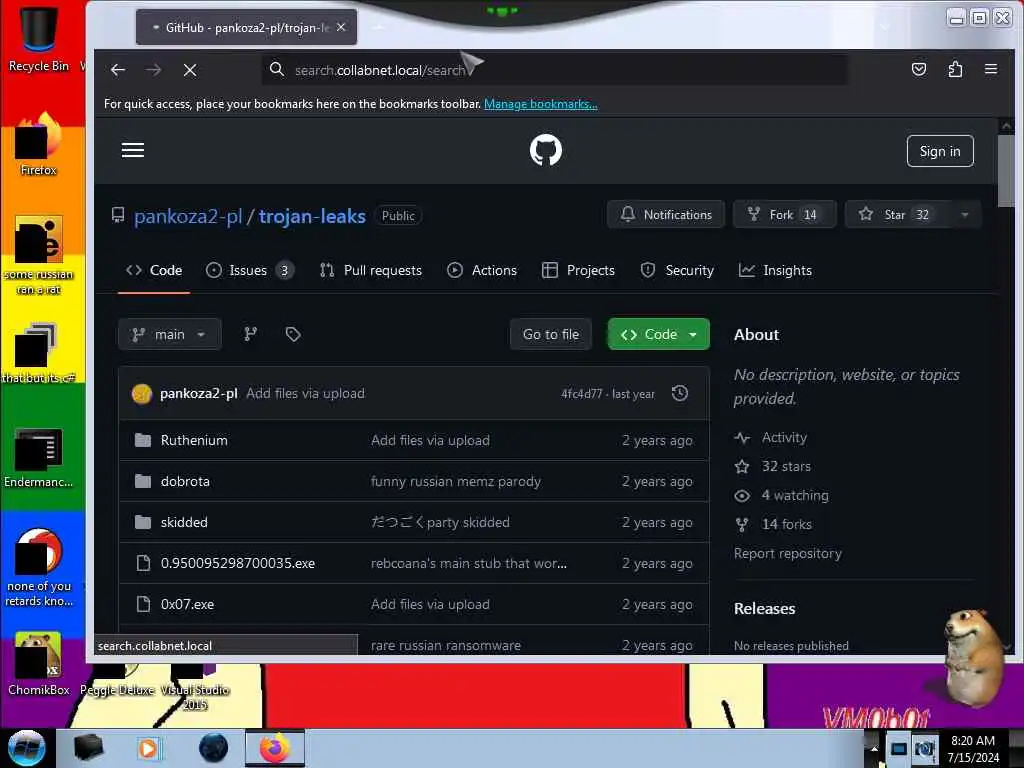This screenshot has width=1024, height=768.
Task: Click the GitHub octocat logo
Action: [x=545, y=150]
